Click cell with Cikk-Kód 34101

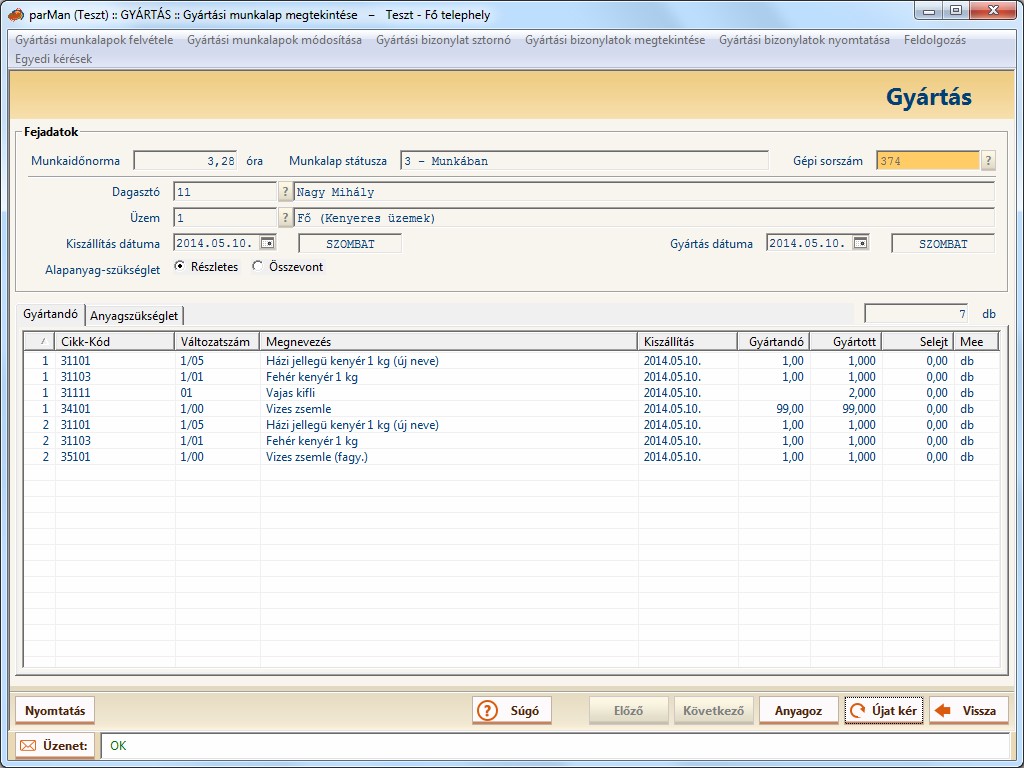pyautogui.click(x=114, y=409)
